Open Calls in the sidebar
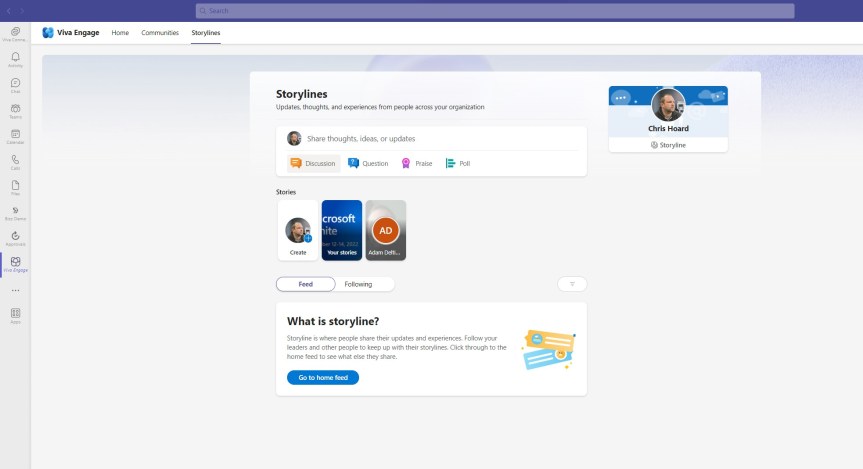Viewport: 863px width, 469px height. pos(15,162)
